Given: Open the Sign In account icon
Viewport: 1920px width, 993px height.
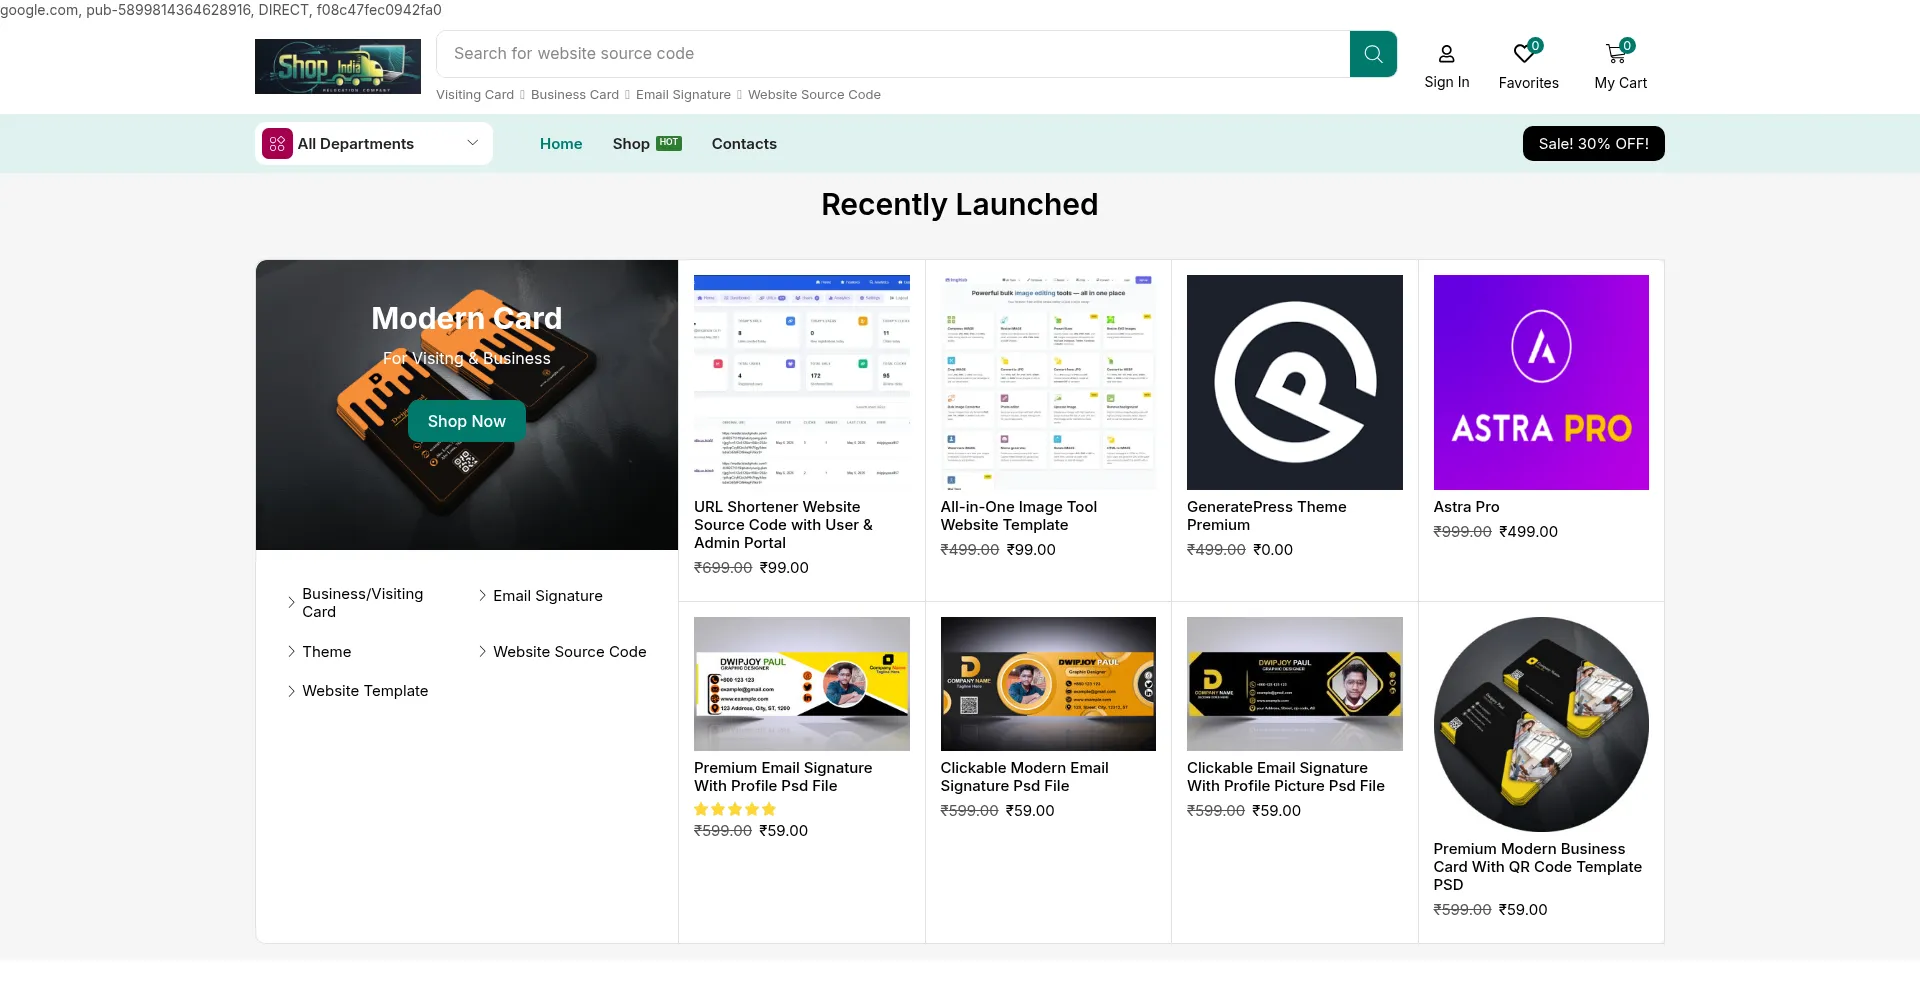Looking at the screenshot, I should [1446, 54].
